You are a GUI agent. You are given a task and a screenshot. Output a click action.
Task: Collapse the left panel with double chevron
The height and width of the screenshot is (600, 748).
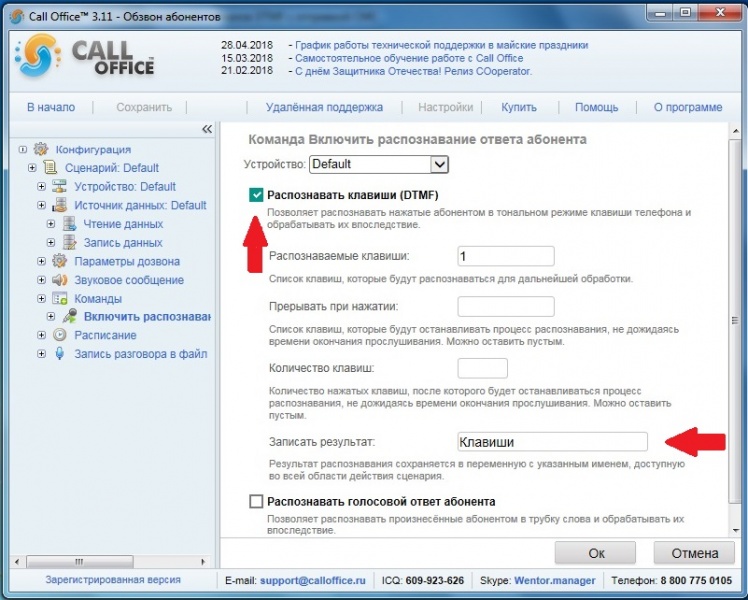(207, 129)
